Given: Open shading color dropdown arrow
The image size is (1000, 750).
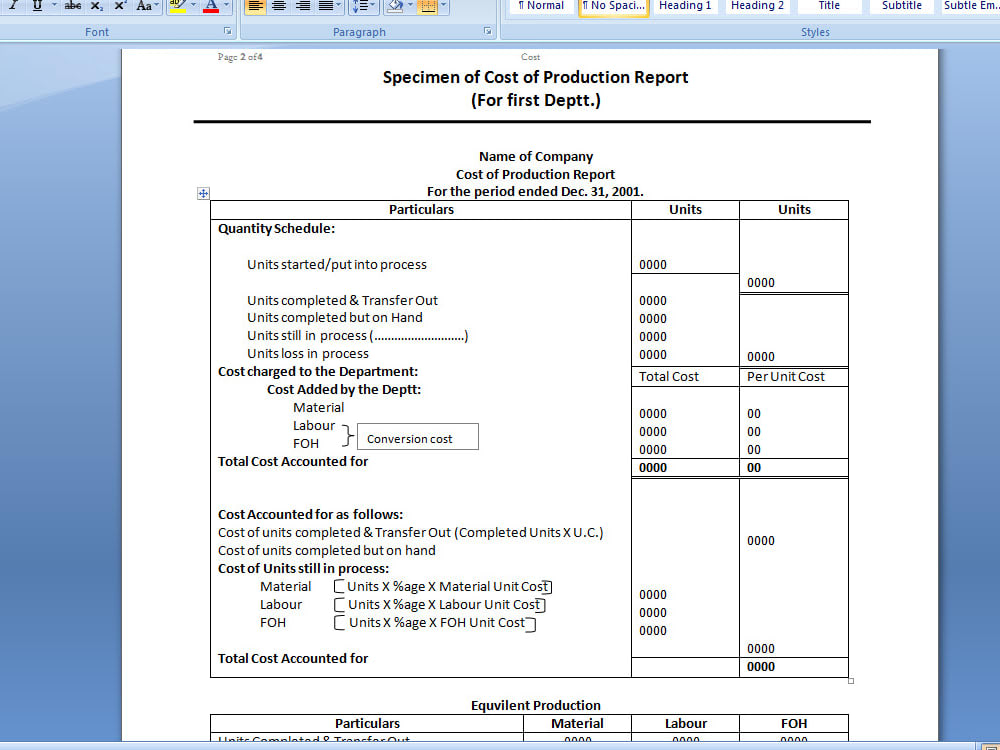Looking at the screenshot, I should pos(410,5).
